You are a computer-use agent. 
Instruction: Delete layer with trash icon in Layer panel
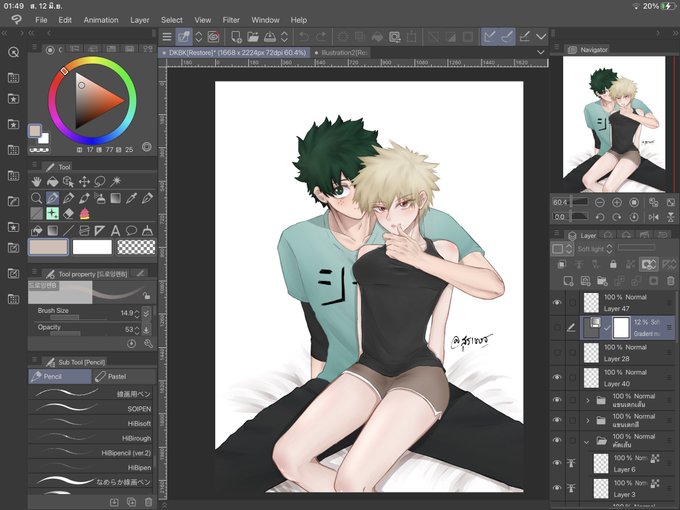click(x=670, y=281)
